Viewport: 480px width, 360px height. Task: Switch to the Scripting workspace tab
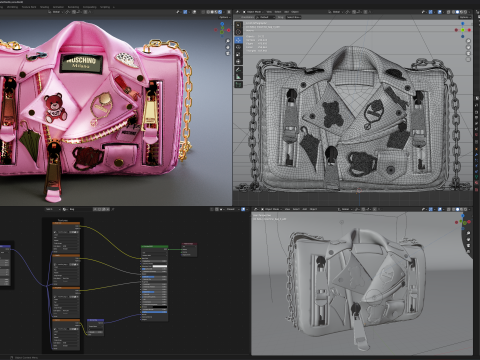click(105, 7)
